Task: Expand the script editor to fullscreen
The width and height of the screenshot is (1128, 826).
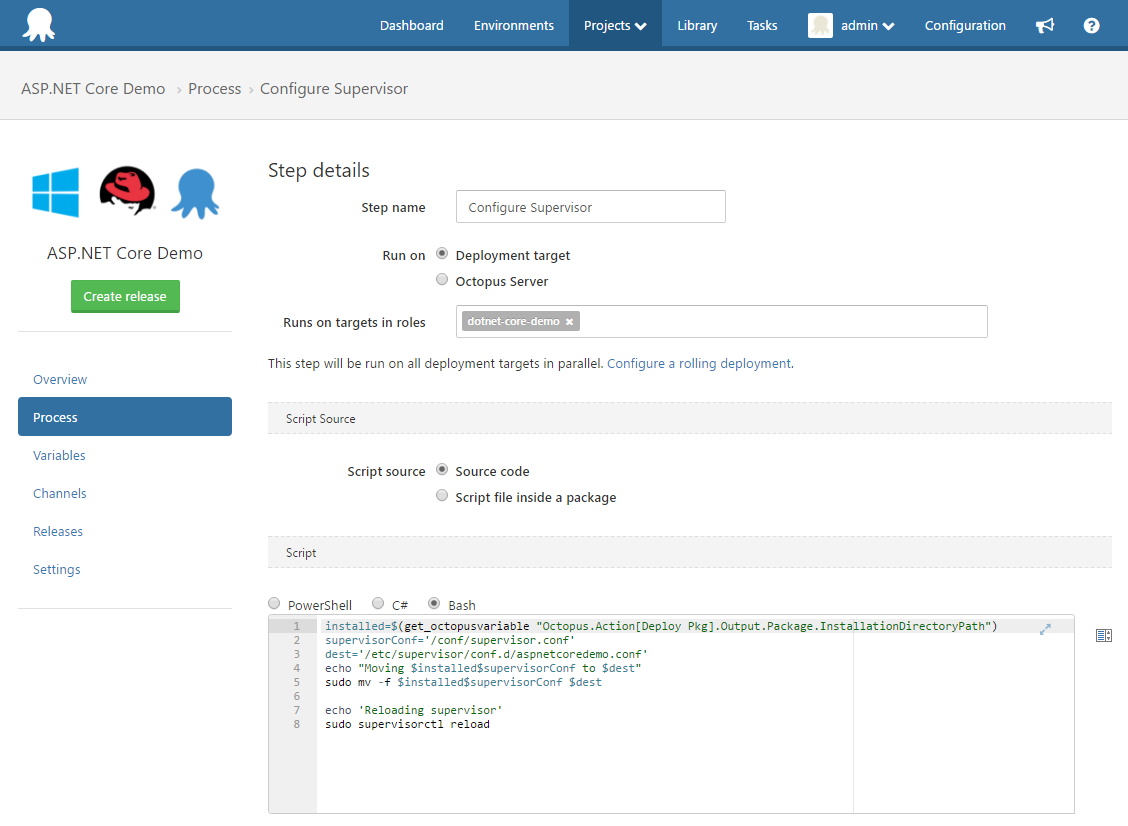Action: click(1046, 629)
